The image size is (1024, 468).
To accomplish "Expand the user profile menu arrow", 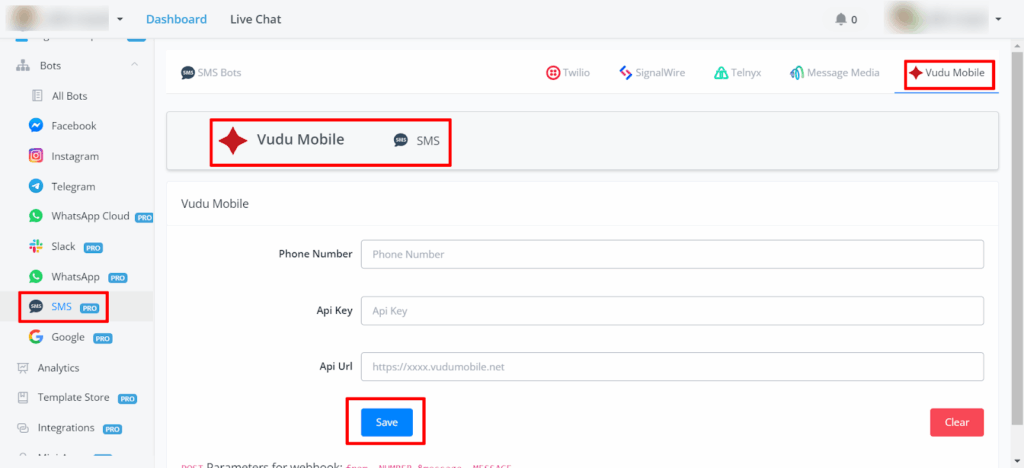I will click(998, 19).
